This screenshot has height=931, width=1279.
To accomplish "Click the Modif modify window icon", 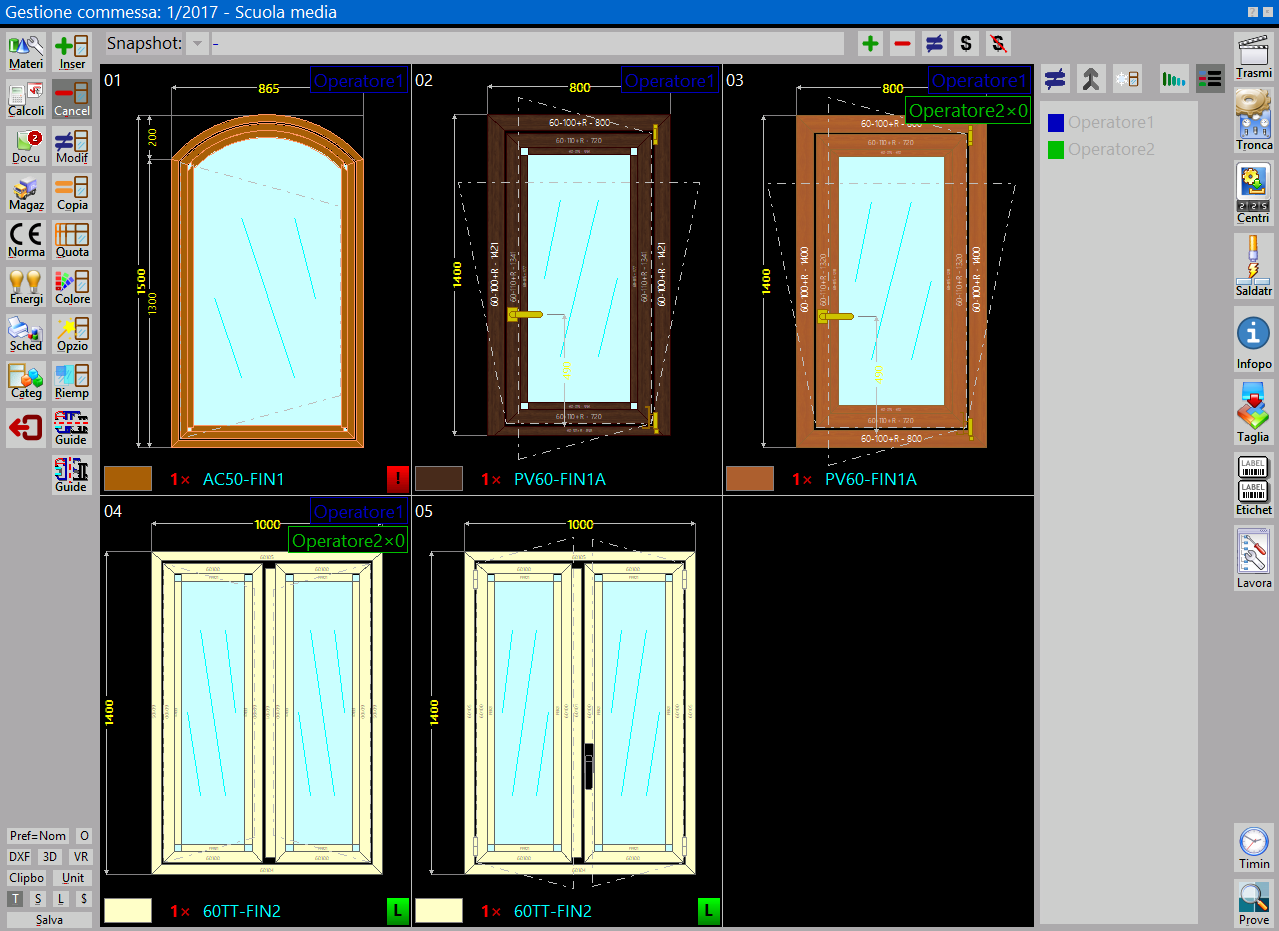I will point(72,146).
